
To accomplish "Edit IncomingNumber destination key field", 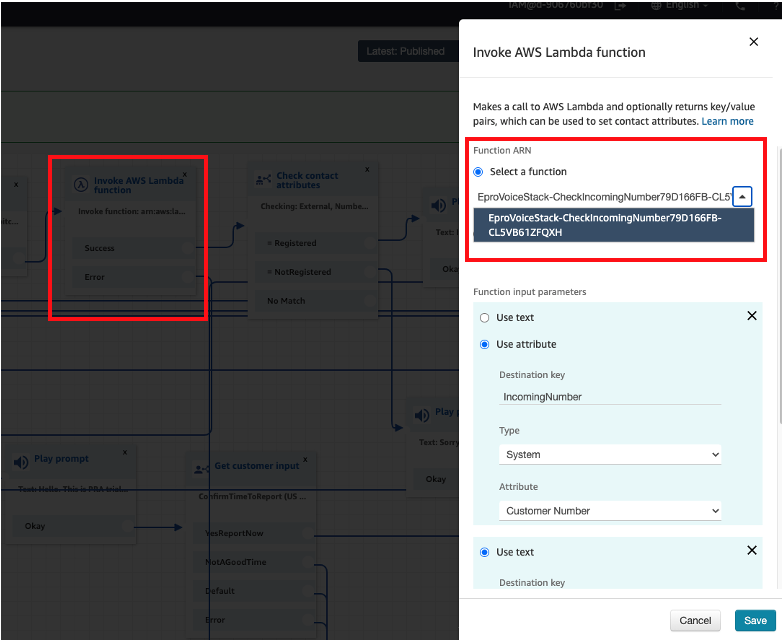I will tap(610, 397).
